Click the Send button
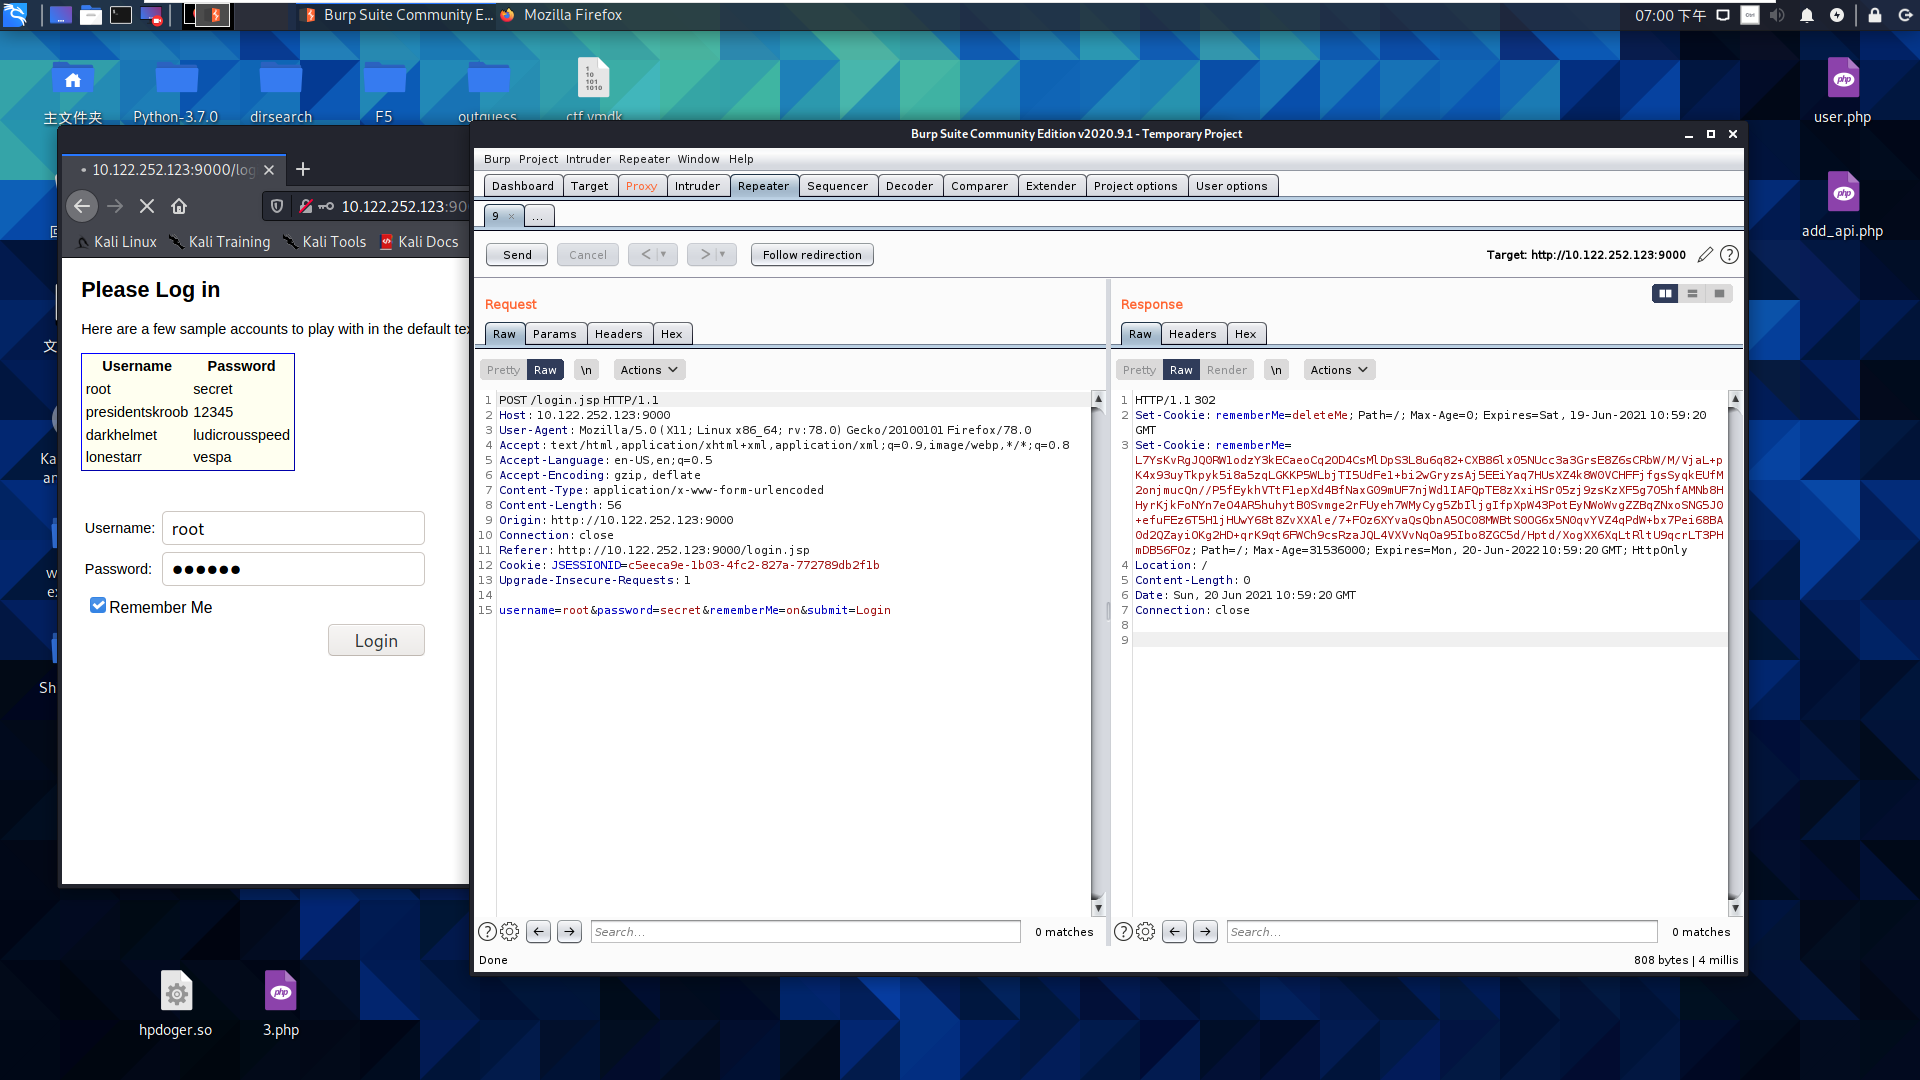The height and width of the screenshot is (1080, 1920). [x=517, y=255]
